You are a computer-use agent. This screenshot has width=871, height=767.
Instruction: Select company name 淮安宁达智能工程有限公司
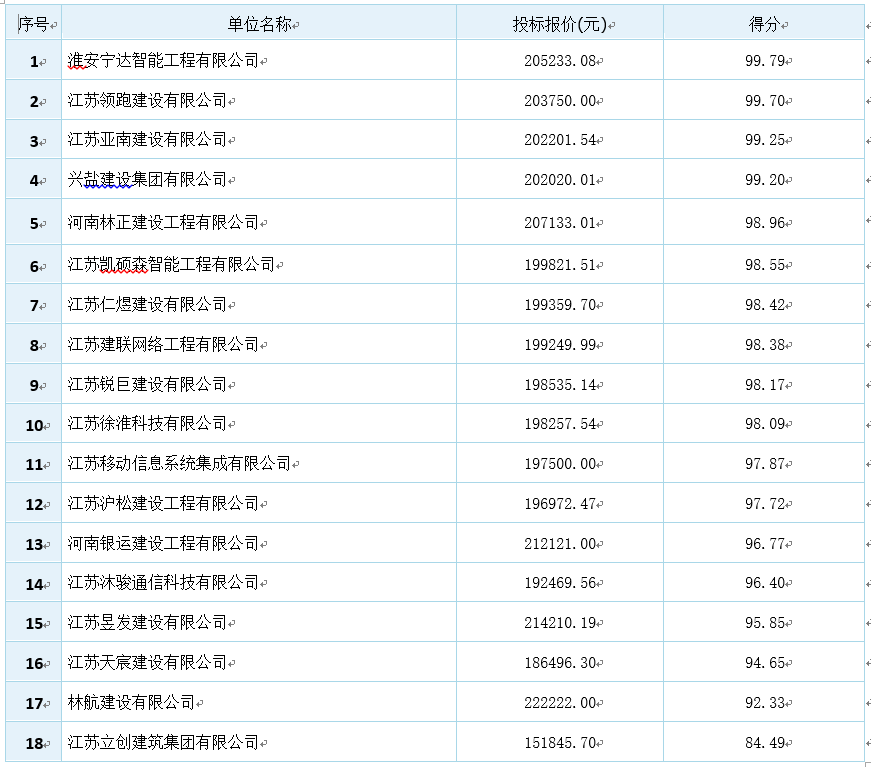click(x=163, y=60)
